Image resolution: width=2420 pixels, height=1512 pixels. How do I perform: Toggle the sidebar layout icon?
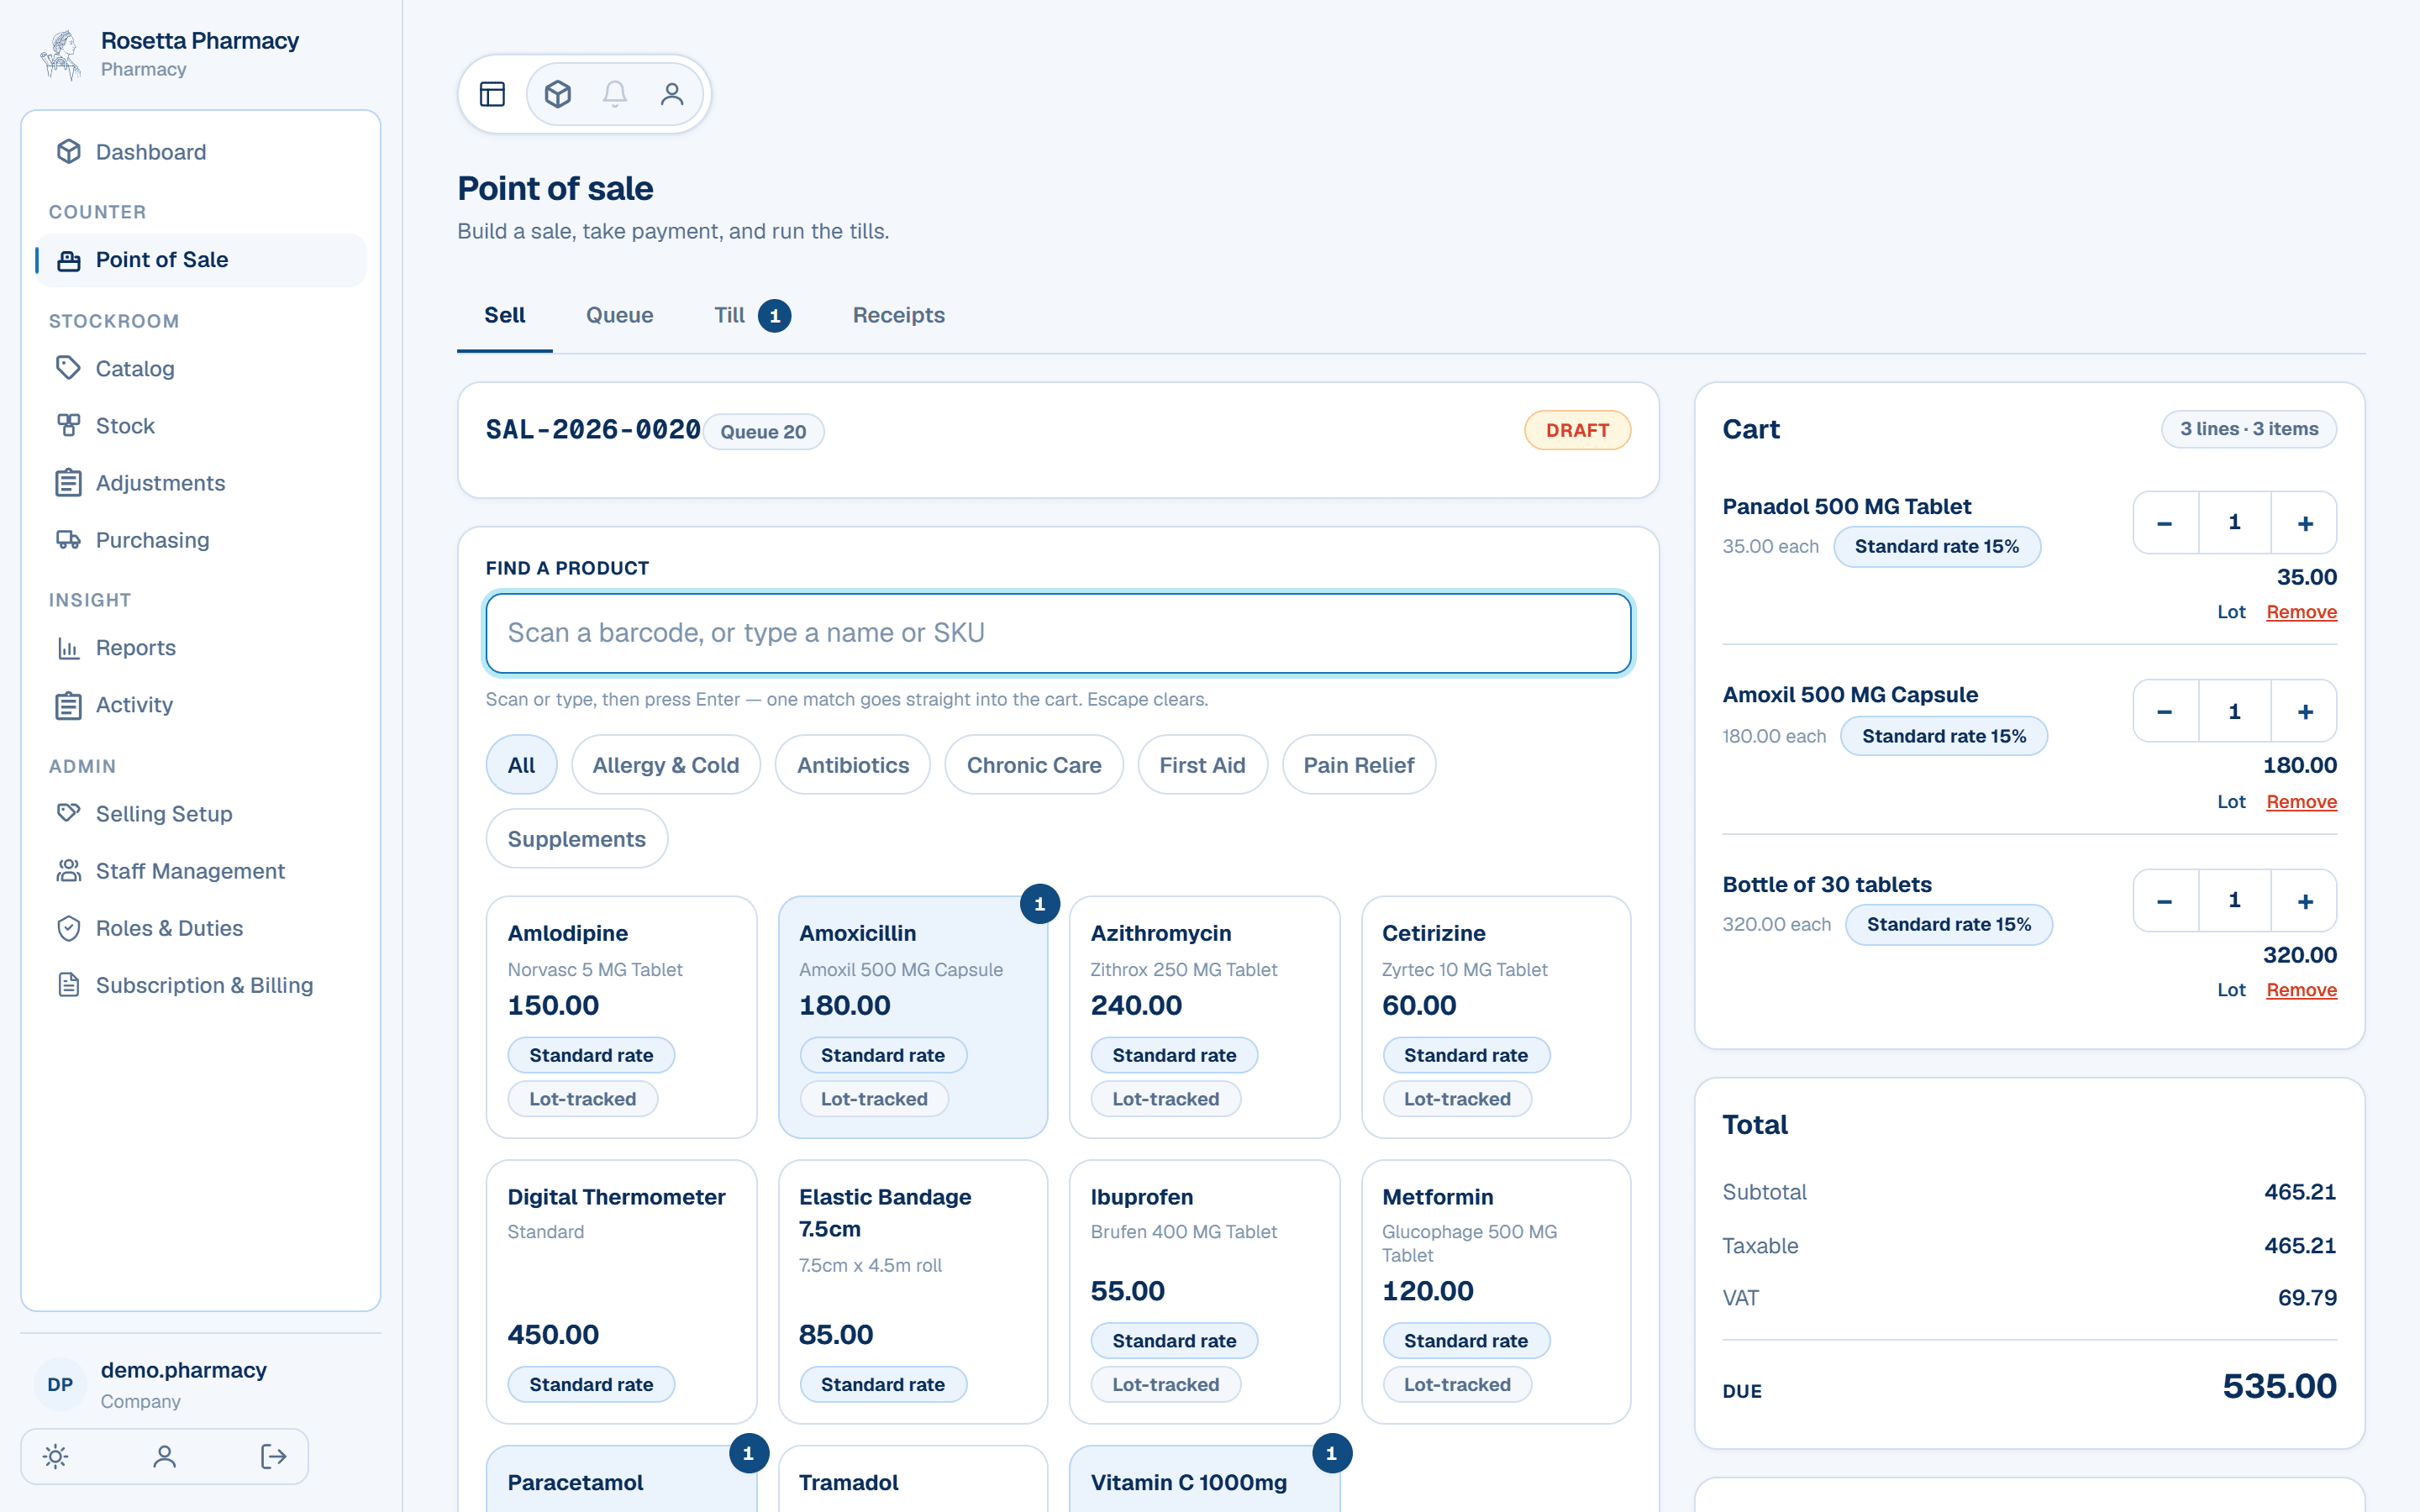tap(492, 94)
